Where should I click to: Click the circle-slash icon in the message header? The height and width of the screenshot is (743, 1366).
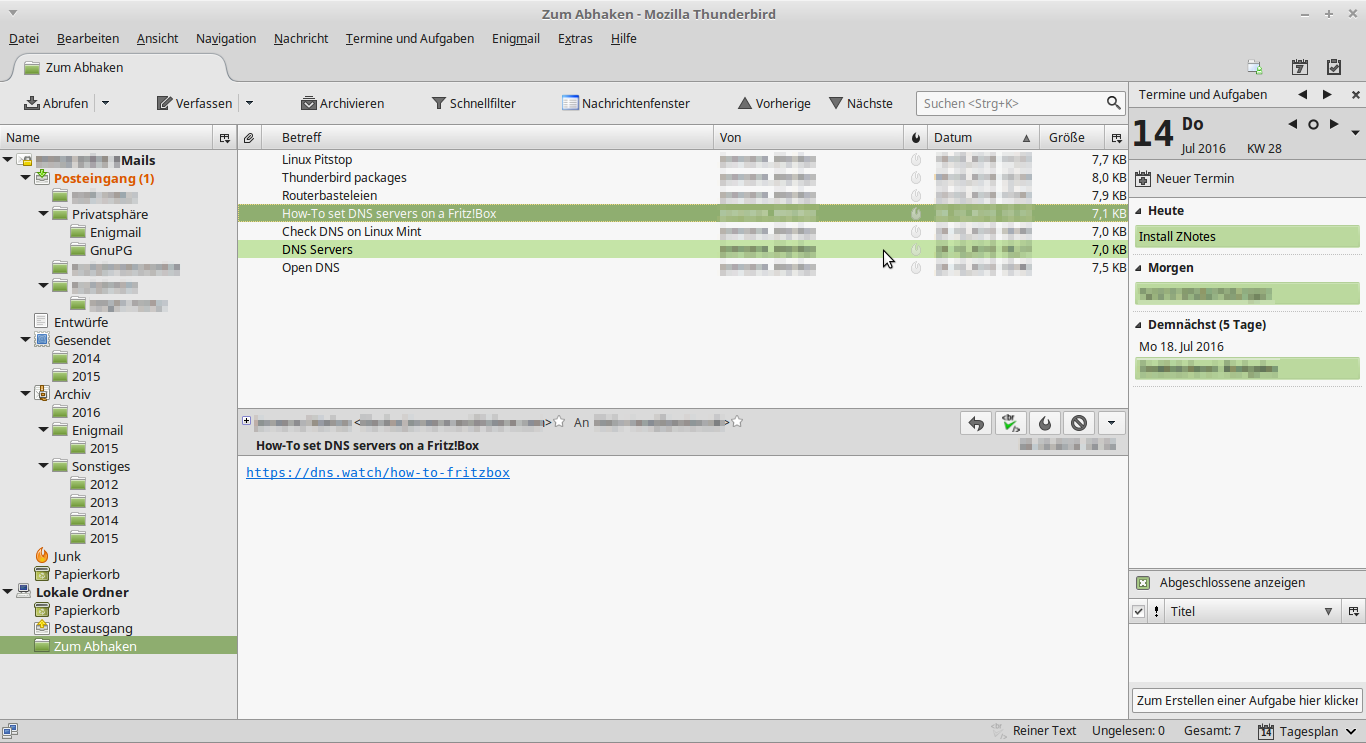(1079, 423)
